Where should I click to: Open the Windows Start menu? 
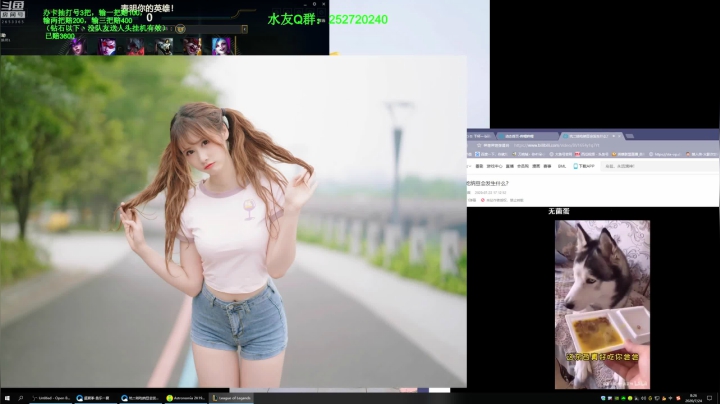[x=7, y=398]
